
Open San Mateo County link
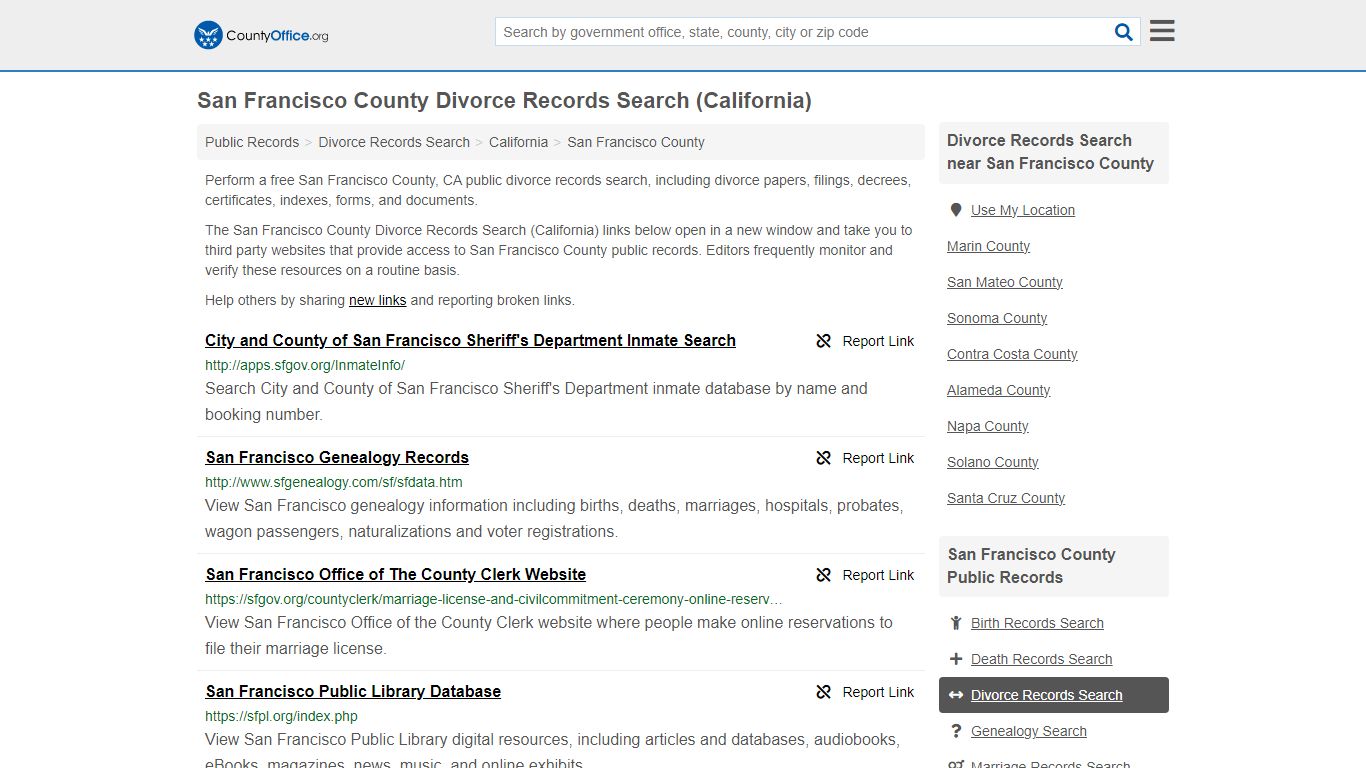click(1005, 282)
